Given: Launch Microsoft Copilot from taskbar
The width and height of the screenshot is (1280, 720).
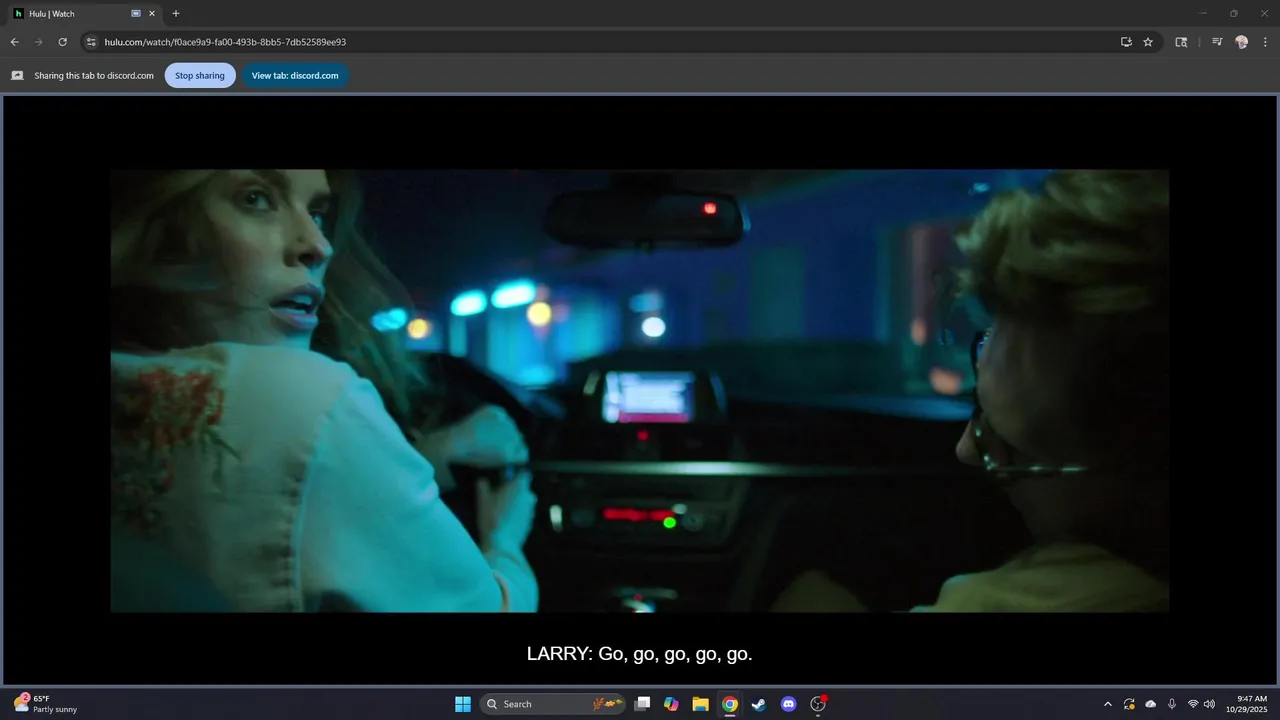Looking at the screenshot, I should 671,704.
